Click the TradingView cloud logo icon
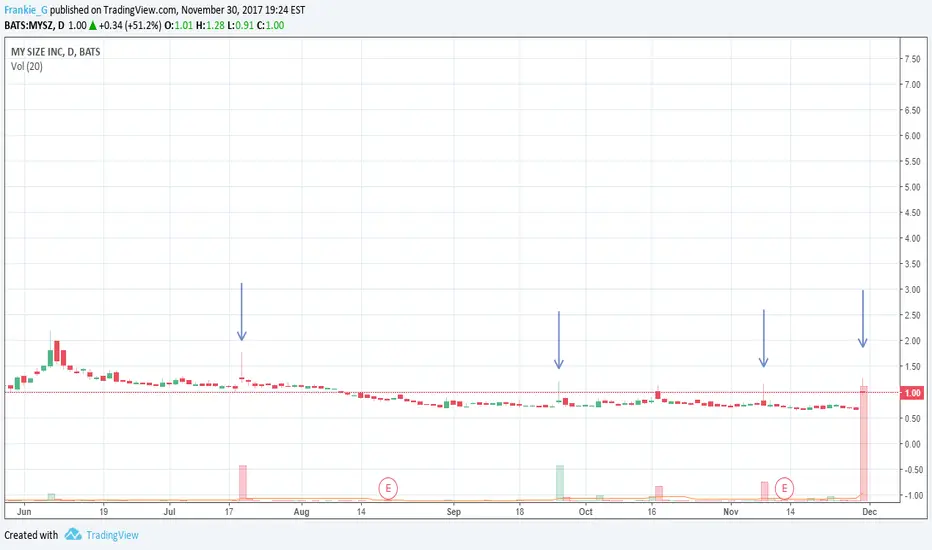932x550 pixels. (73, 535)
